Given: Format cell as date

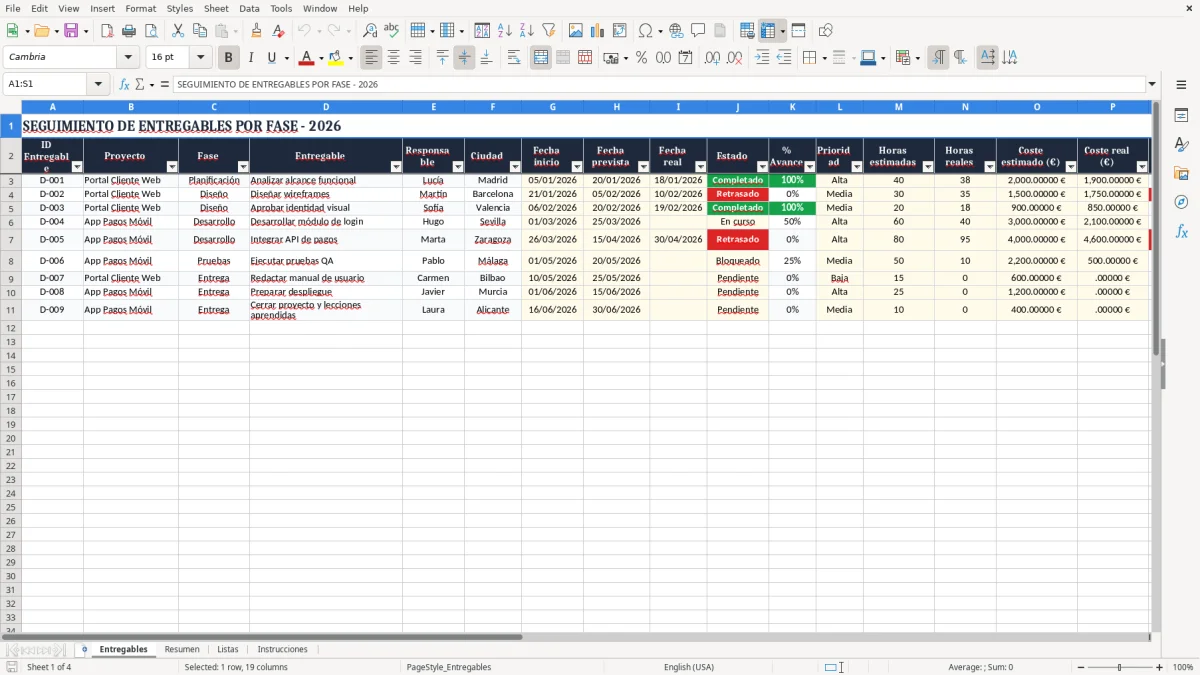Looking at the screenshot, I should click(x=685, y=58).
